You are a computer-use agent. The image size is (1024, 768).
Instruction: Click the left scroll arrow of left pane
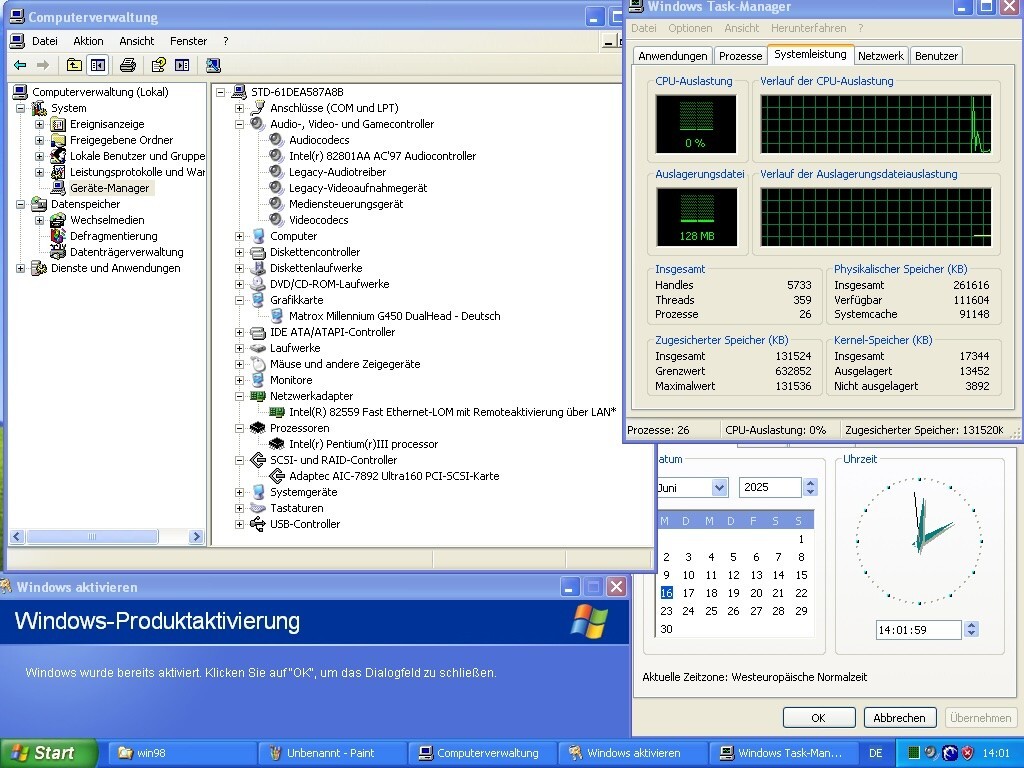click(17, 537)
